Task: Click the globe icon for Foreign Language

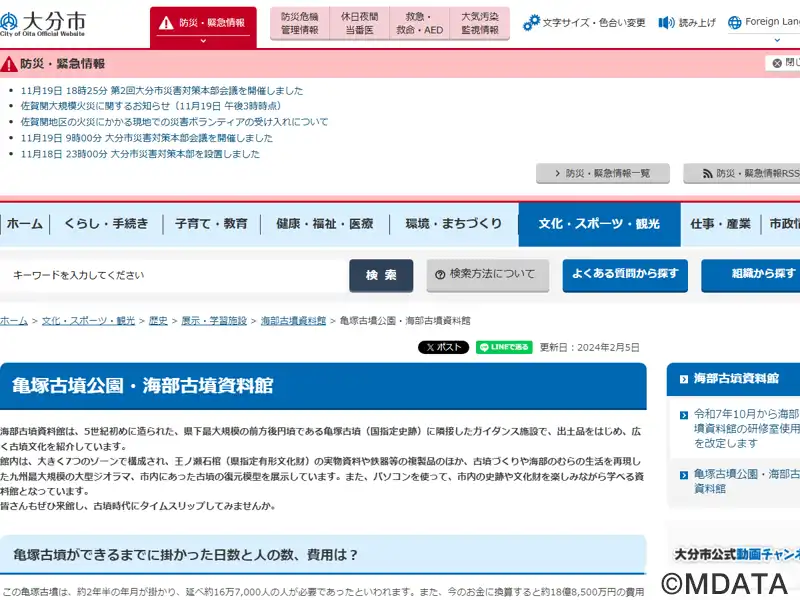Action: pos(735,22)
